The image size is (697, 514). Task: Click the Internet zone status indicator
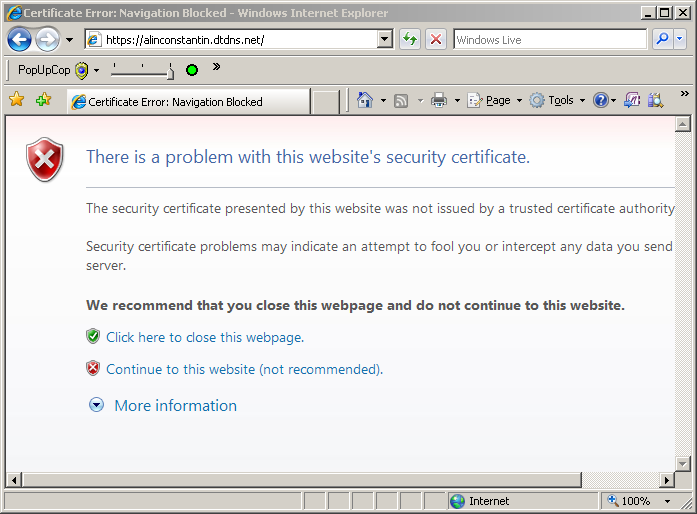524,501
